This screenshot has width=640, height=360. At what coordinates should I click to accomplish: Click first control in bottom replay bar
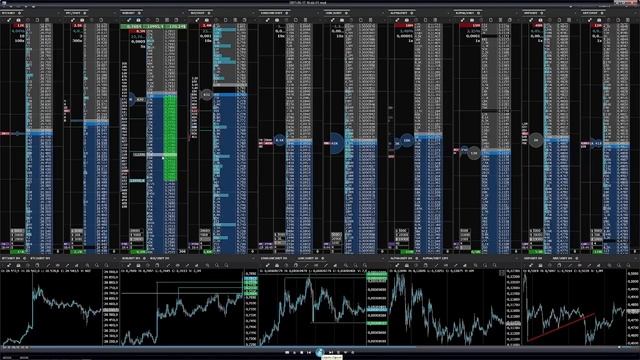[x=287, y=352]
